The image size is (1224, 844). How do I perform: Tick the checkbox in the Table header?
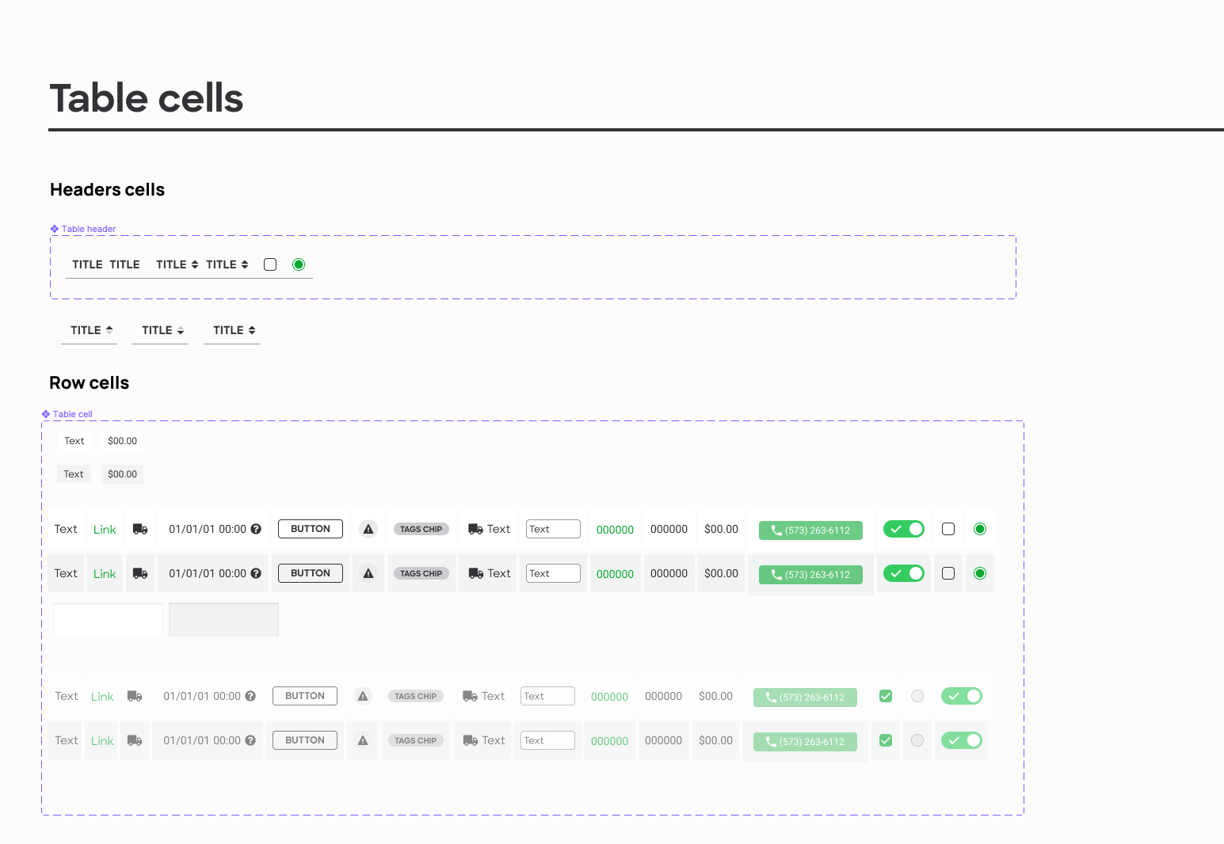(270, 264)
